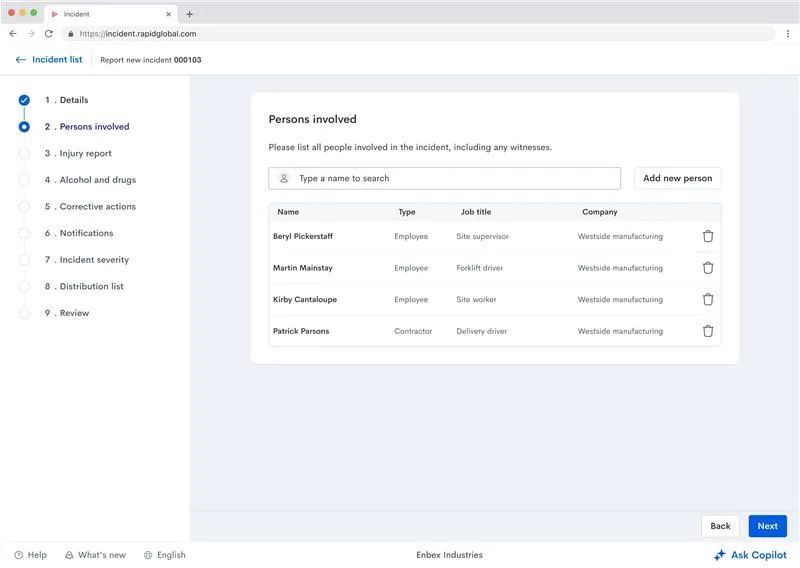The height and width of the screenshot is (568, 800).
Task: Go back in browser history
Action: (13, 34)
